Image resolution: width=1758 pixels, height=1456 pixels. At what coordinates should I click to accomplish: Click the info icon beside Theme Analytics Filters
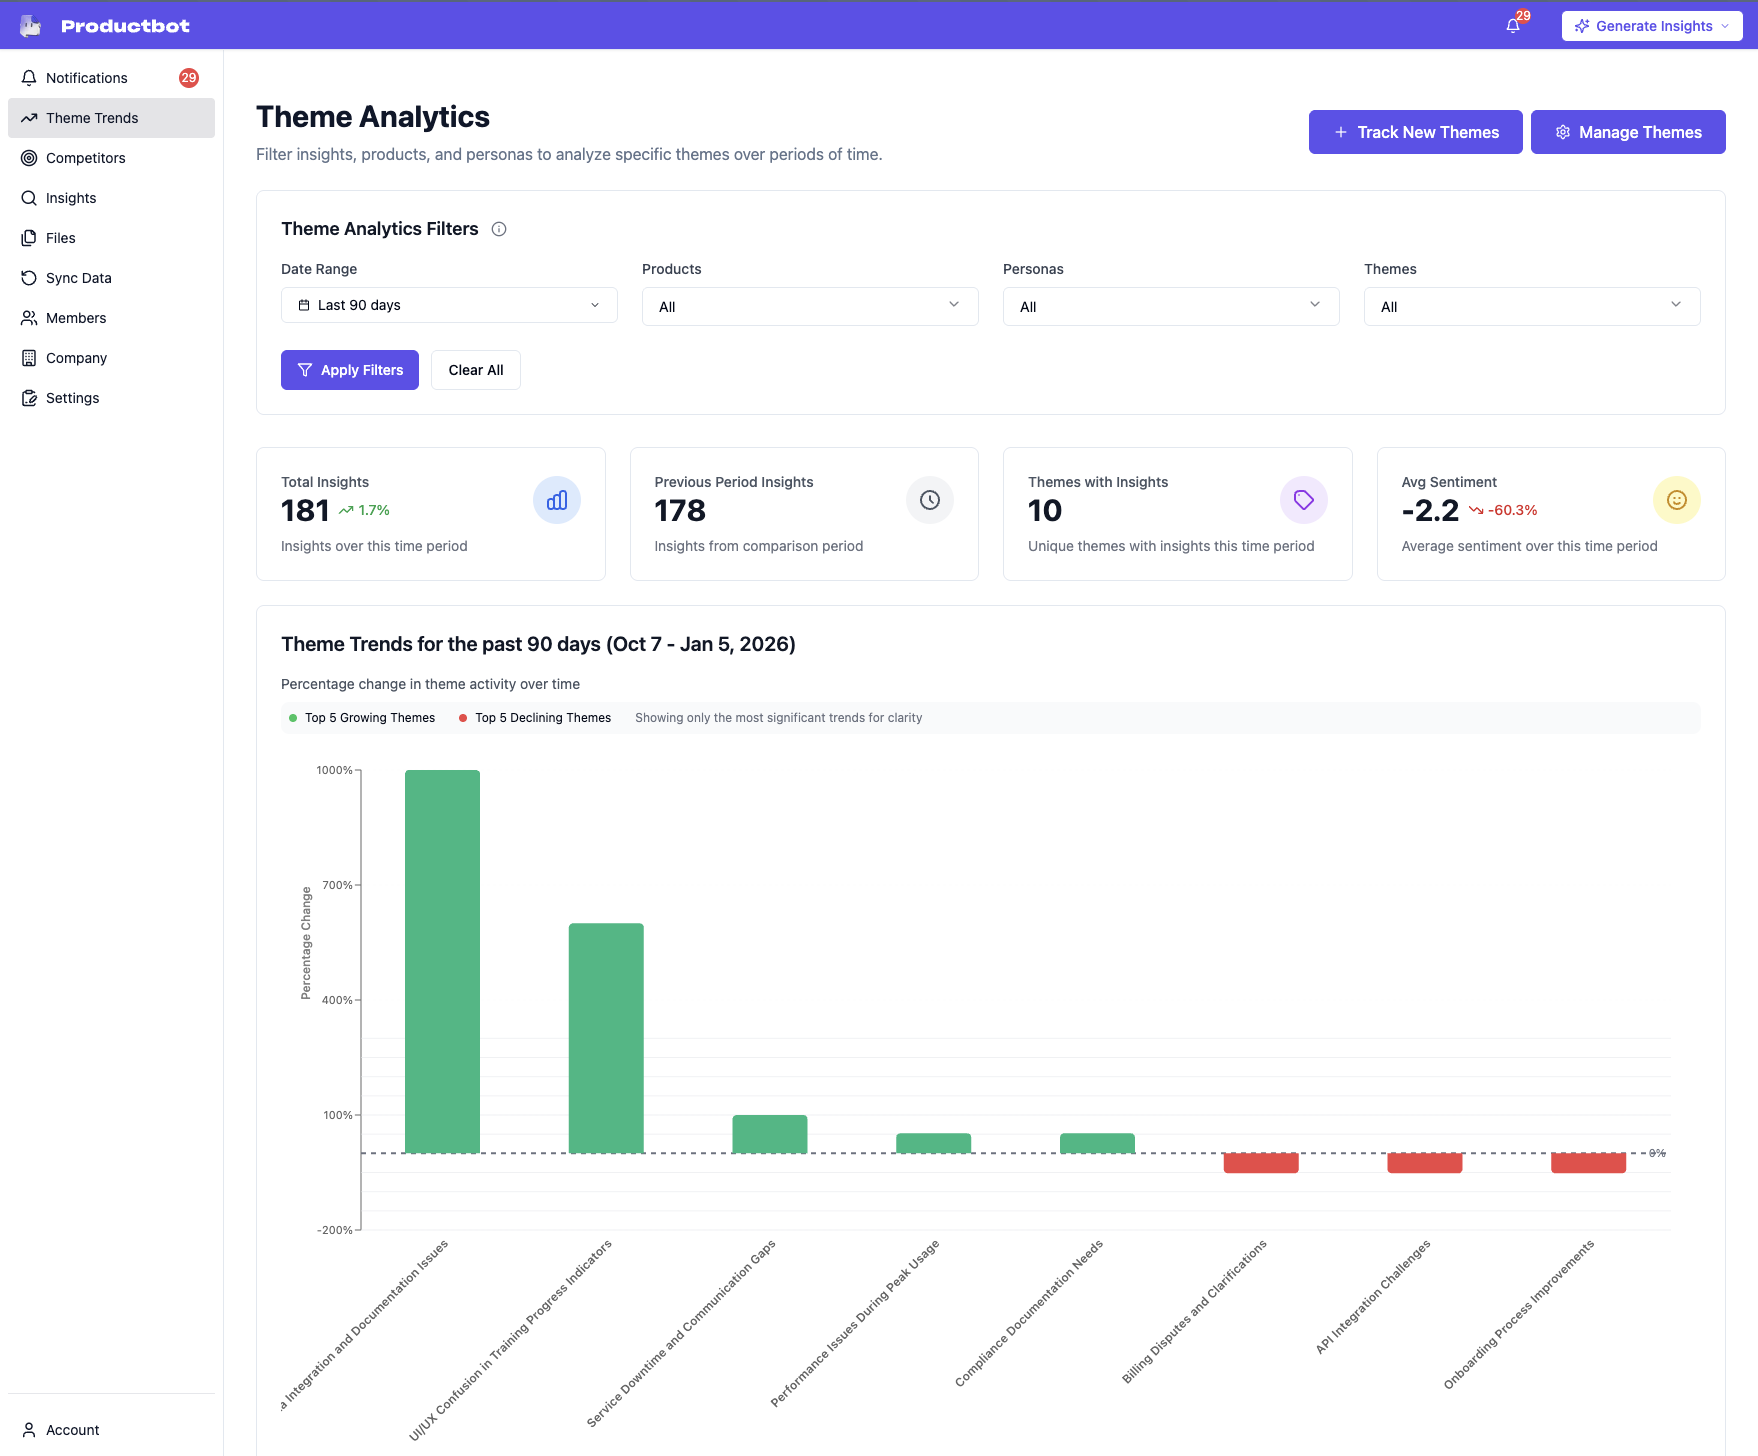[x=499, y=229]
